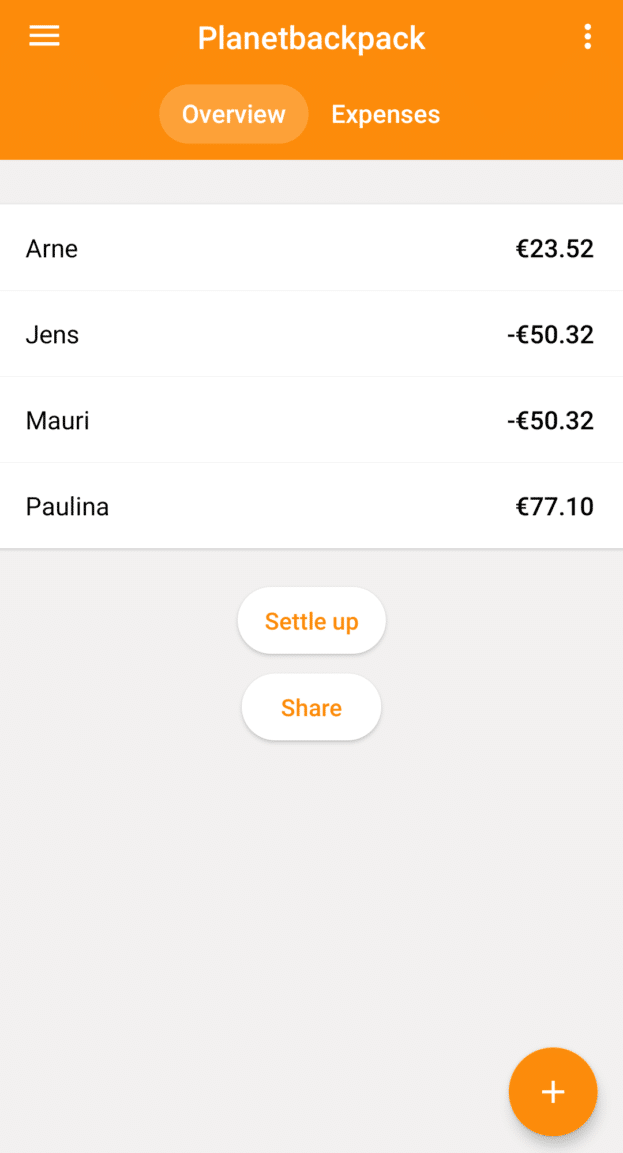Open Paulina's entry by her name

click(x=67, y=507)
